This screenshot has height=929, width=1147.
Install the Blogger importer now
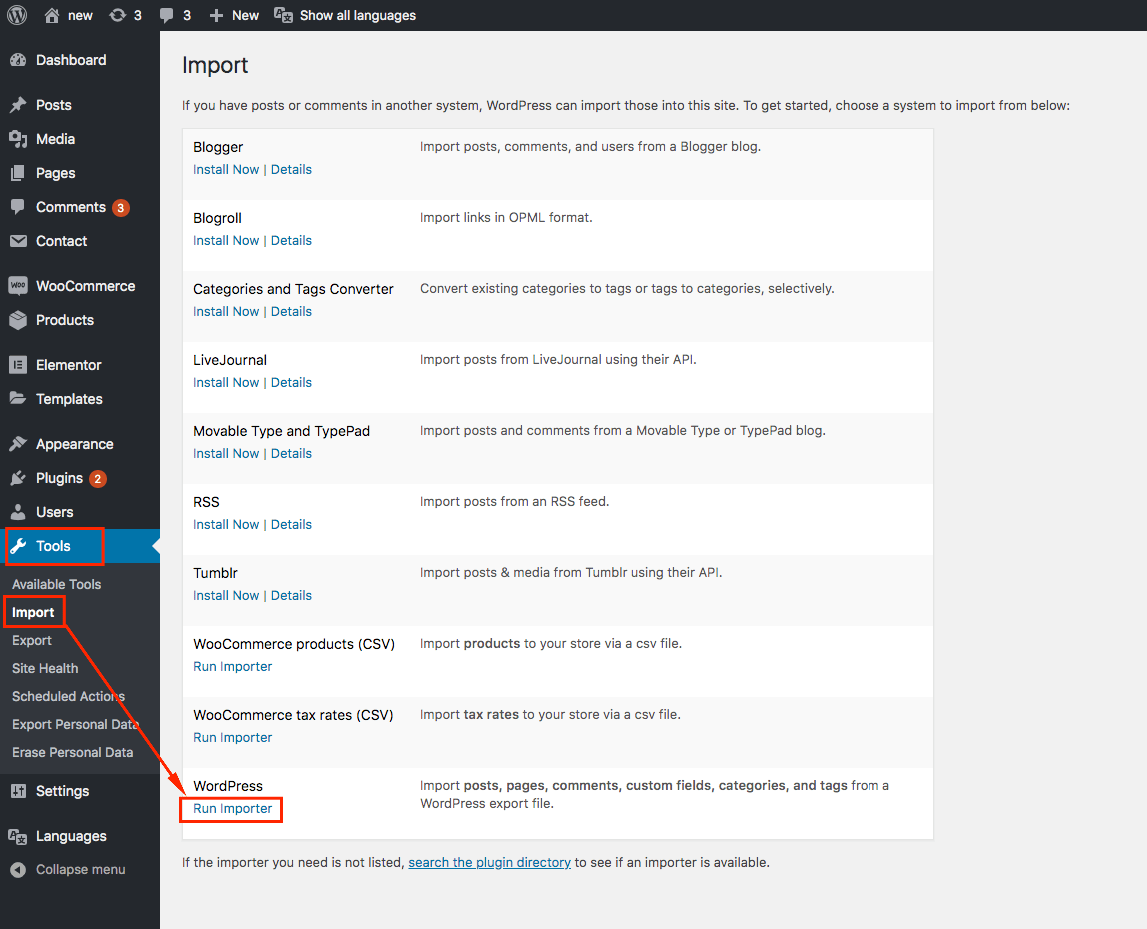pos(226,169)
